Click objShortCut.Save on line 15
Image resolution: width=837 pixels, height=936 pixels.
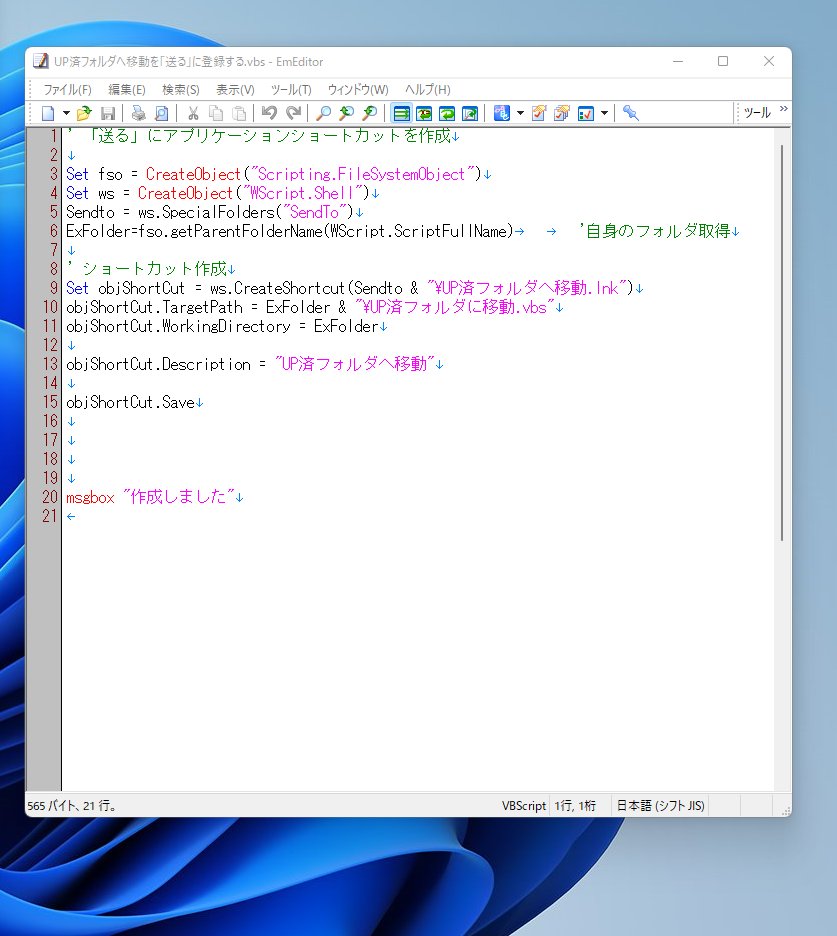(x=131, y=402)
